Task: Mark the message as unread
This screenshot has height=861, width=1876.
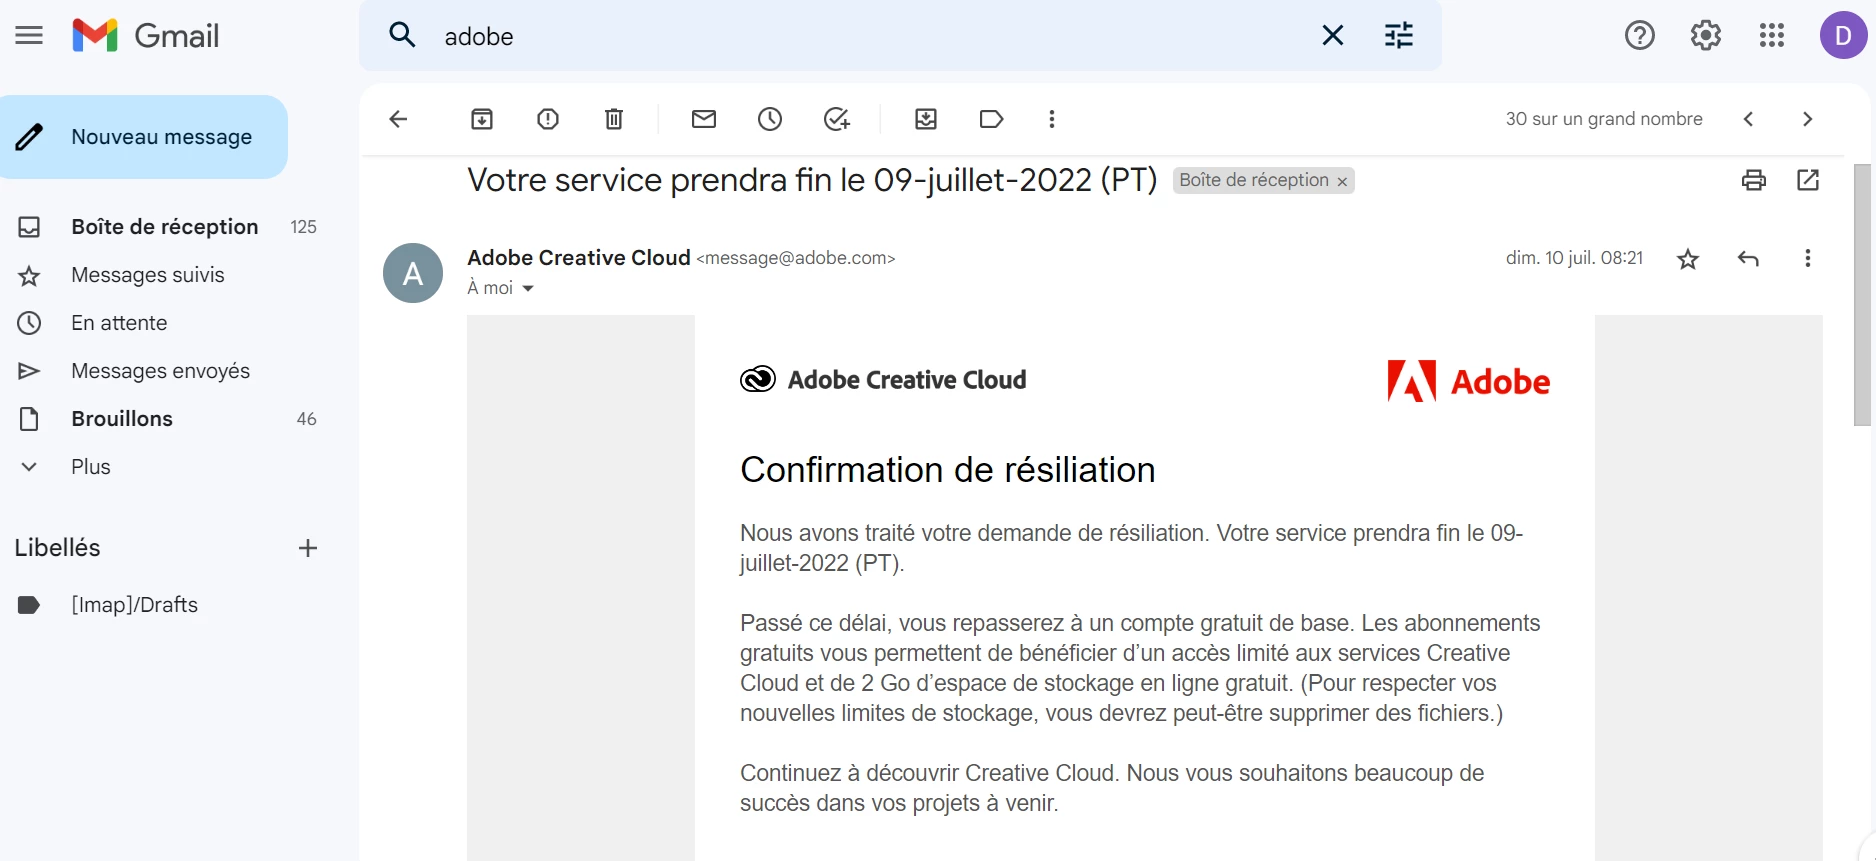Action: point(704,119)
